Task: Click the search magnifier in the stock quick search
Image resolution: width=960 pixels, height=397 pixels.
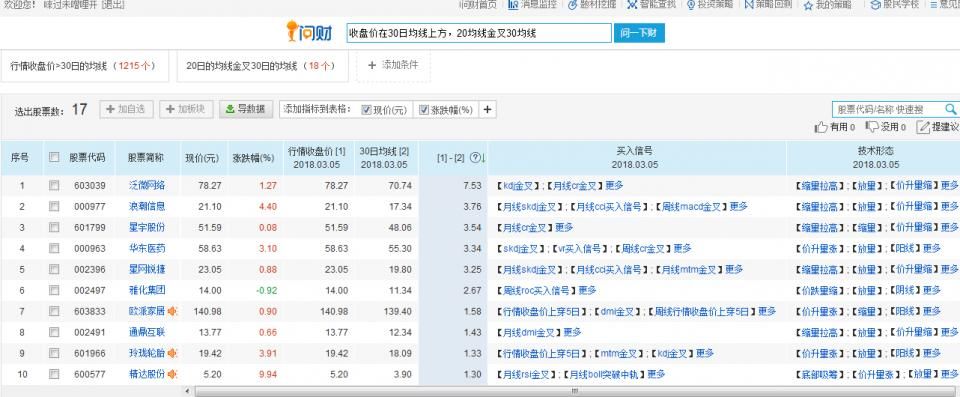Action: click(950, 109)
